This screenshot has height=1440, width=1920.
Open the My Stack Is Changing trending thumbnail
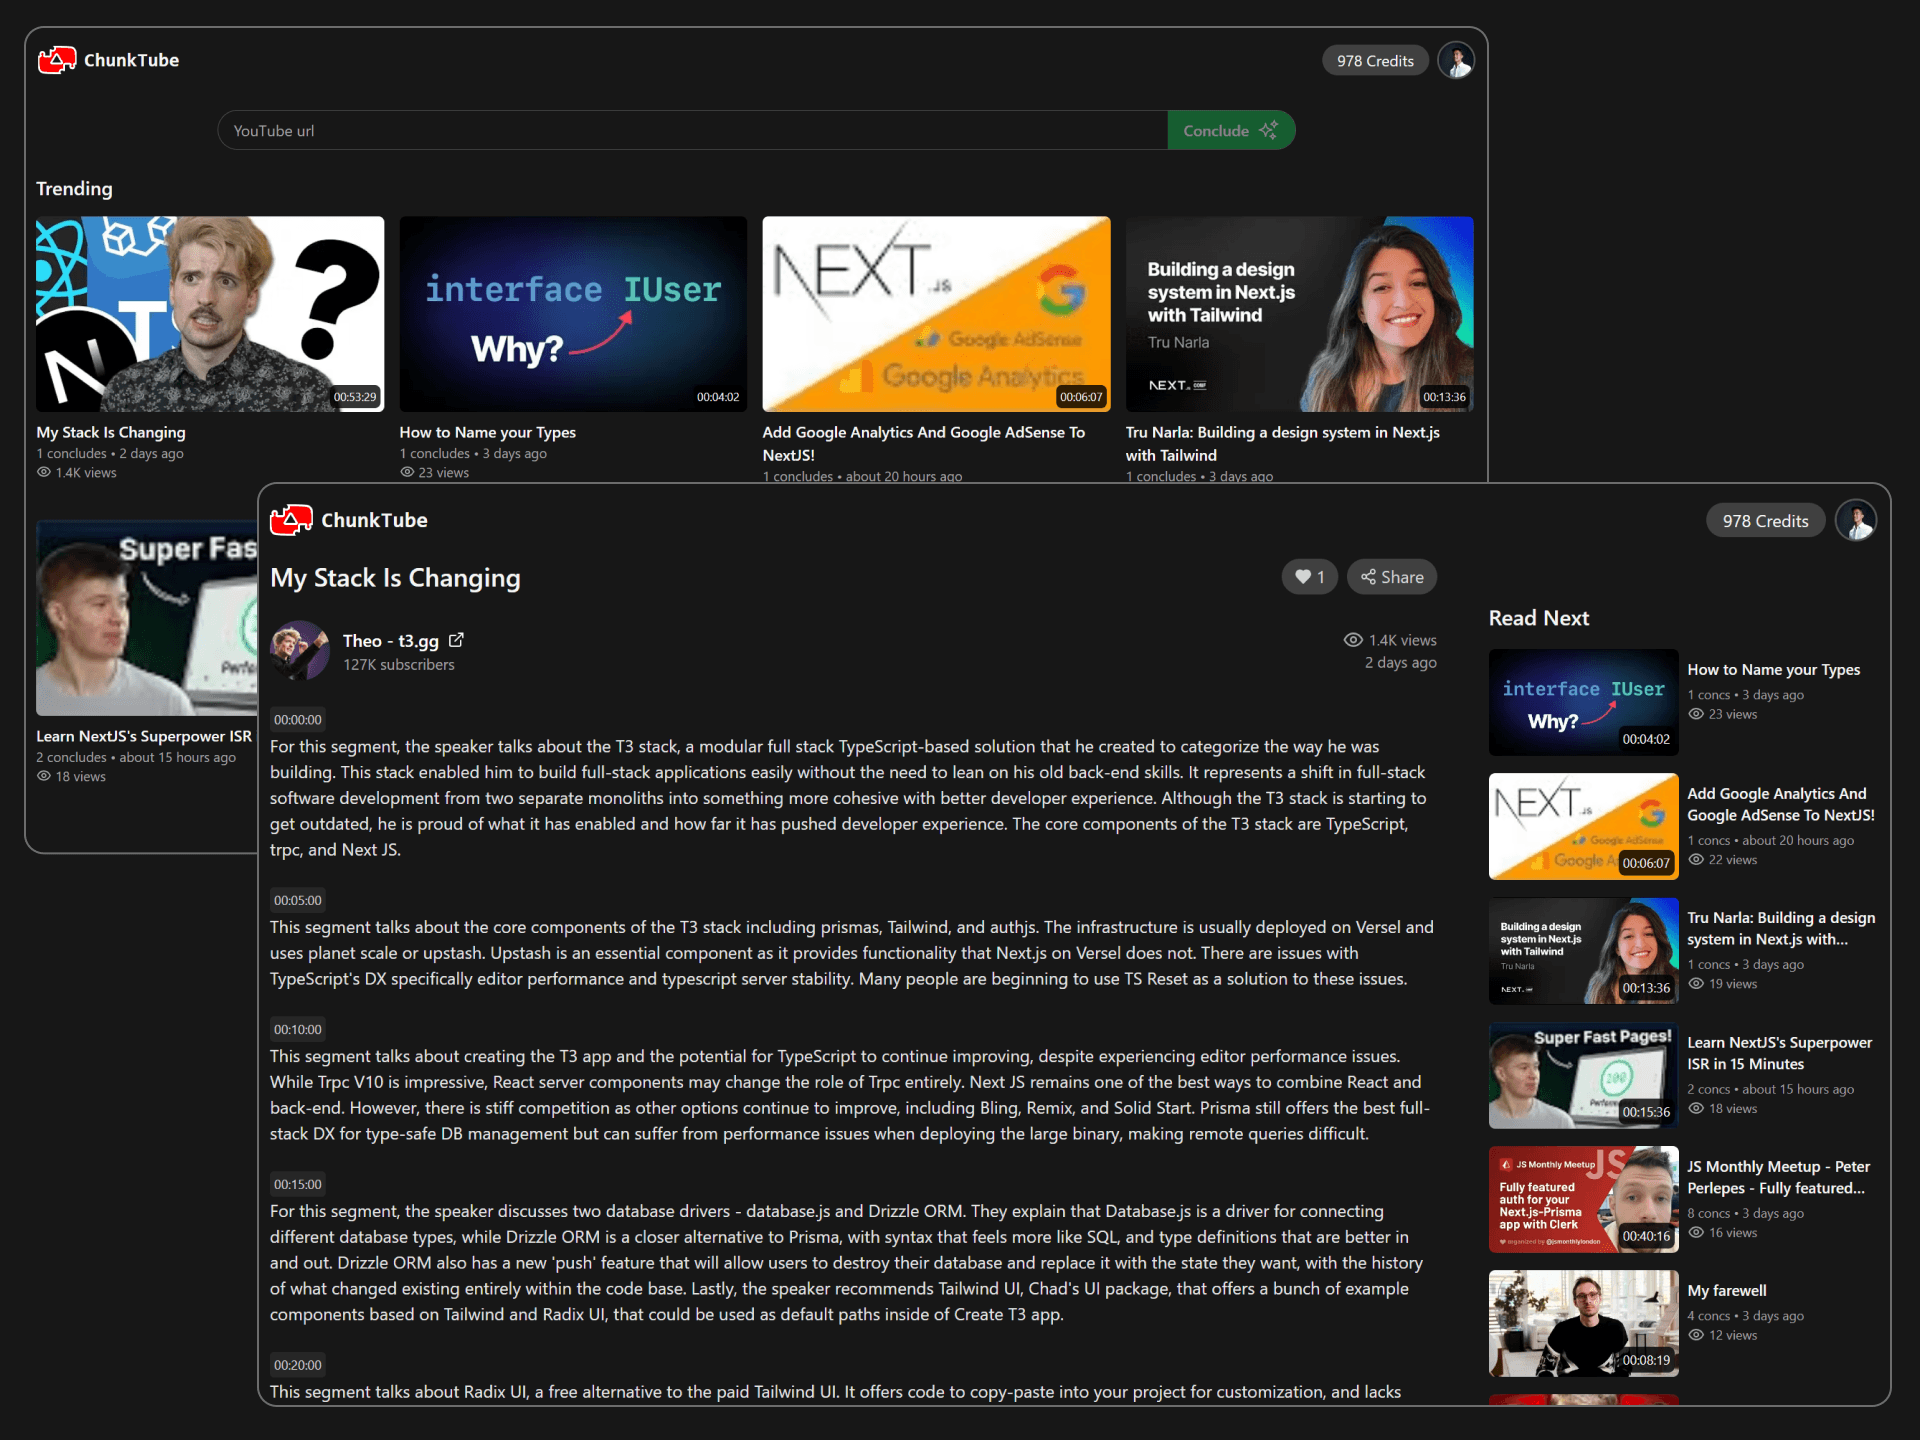[x=210, y=314]
